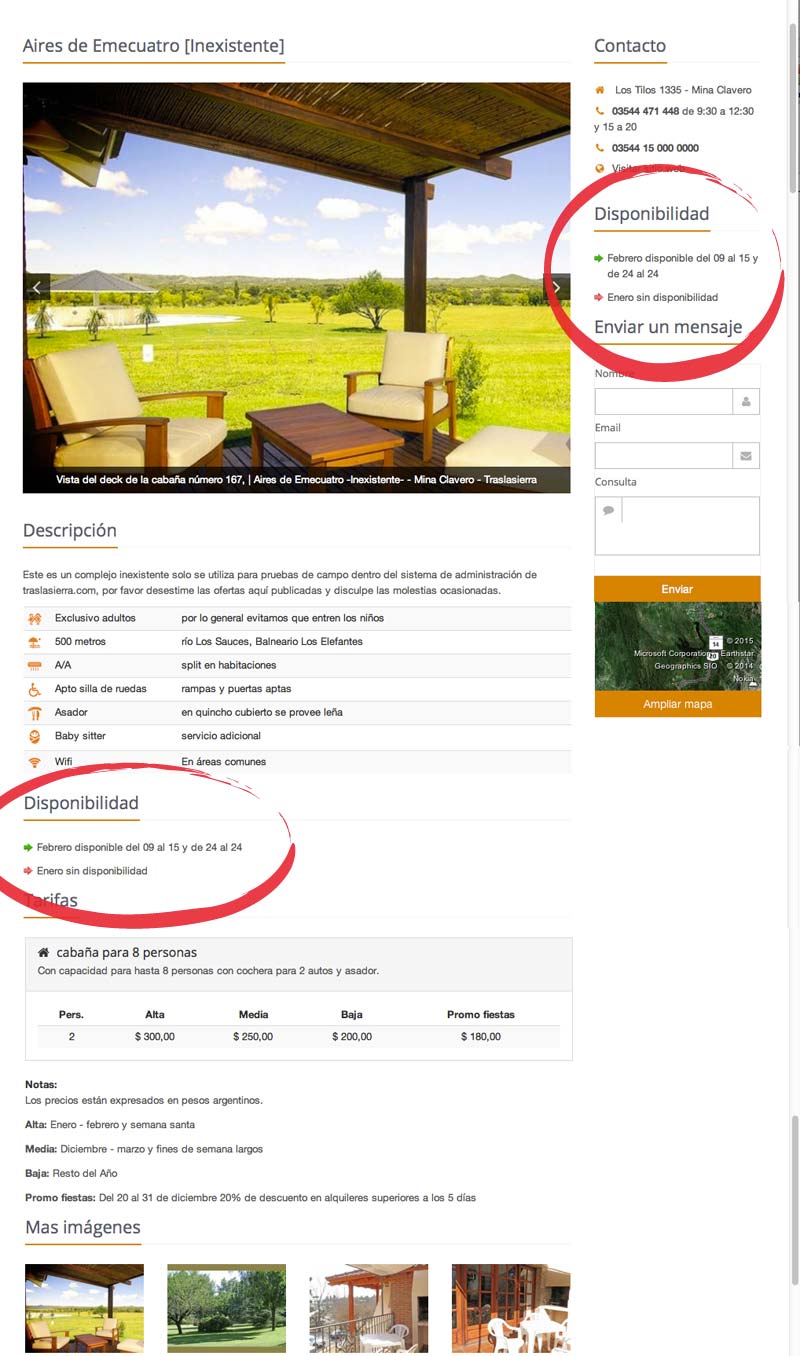Call phone number 03544 471 448
The width and height of the screenshot is (800, 1356).
coord(645,111)
